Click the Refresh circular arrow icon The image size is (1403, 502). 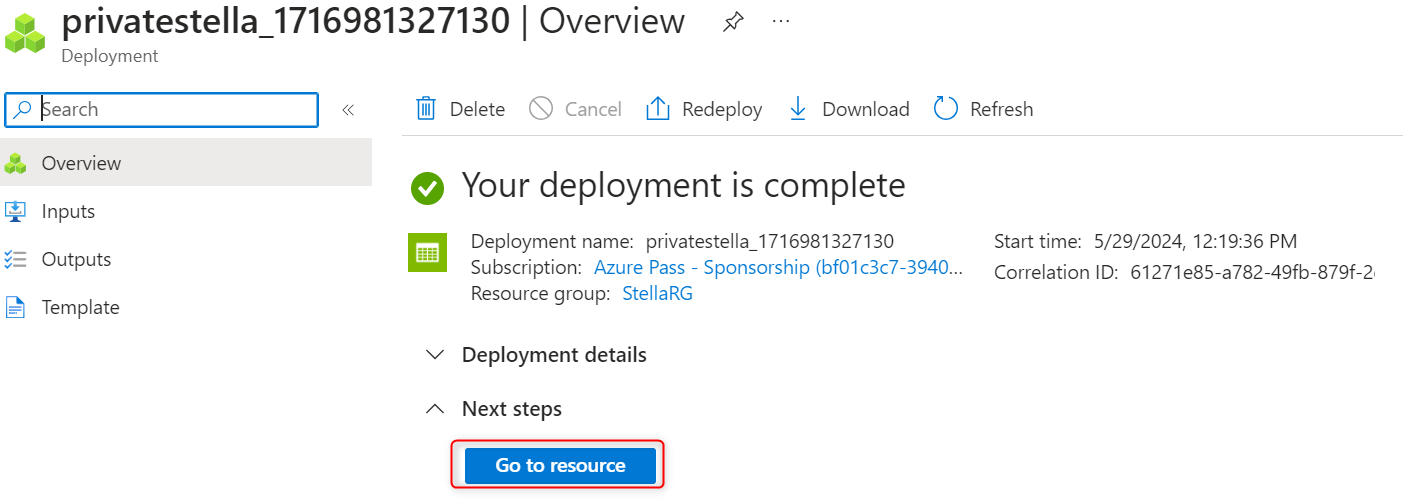coord(946,109)
